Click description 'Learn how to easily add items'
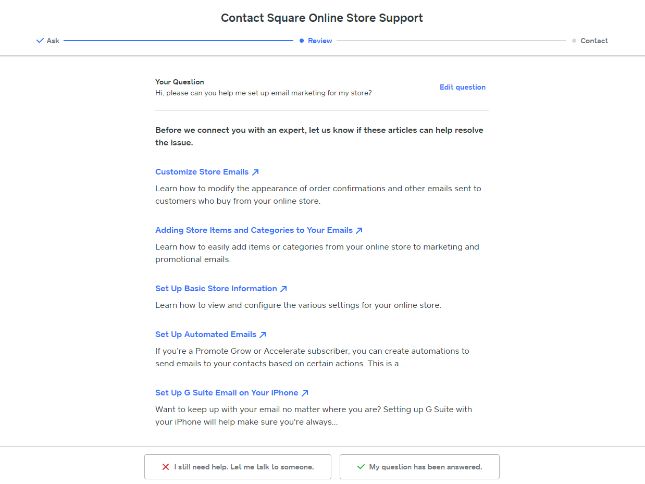 tap(317, 253)
